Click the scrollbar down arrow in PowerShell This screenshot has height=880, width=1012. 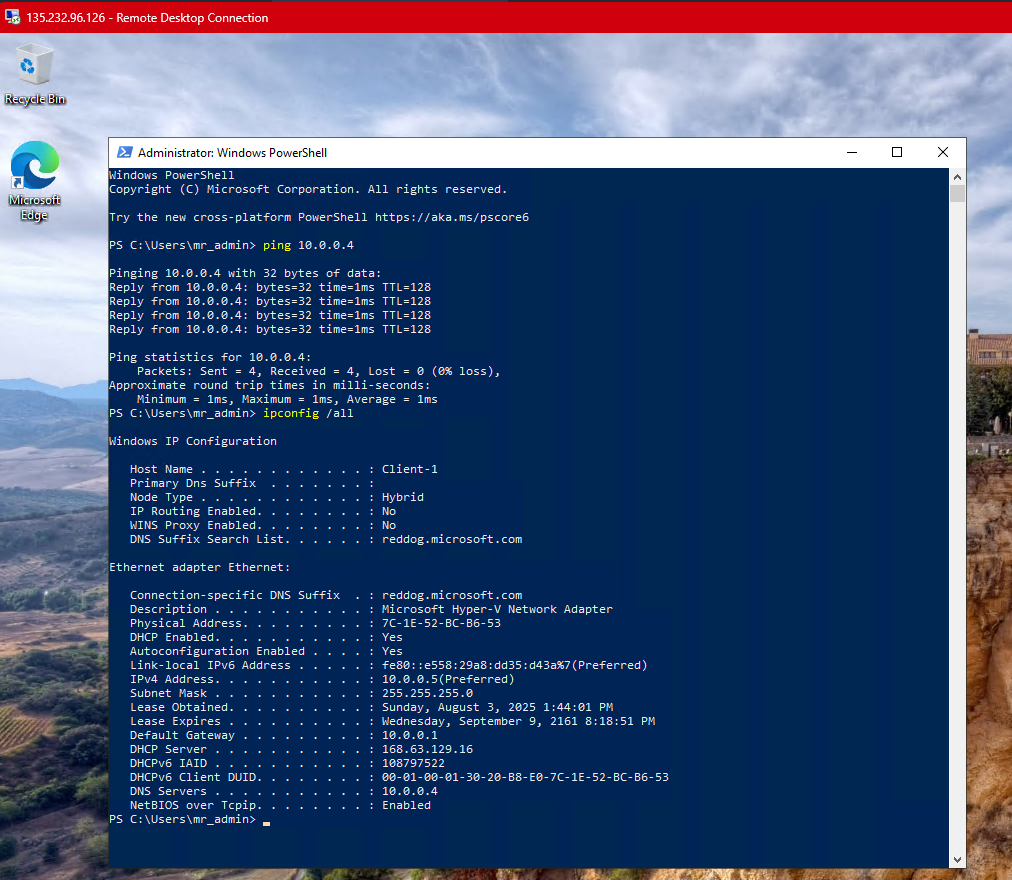tap(957, 860)
